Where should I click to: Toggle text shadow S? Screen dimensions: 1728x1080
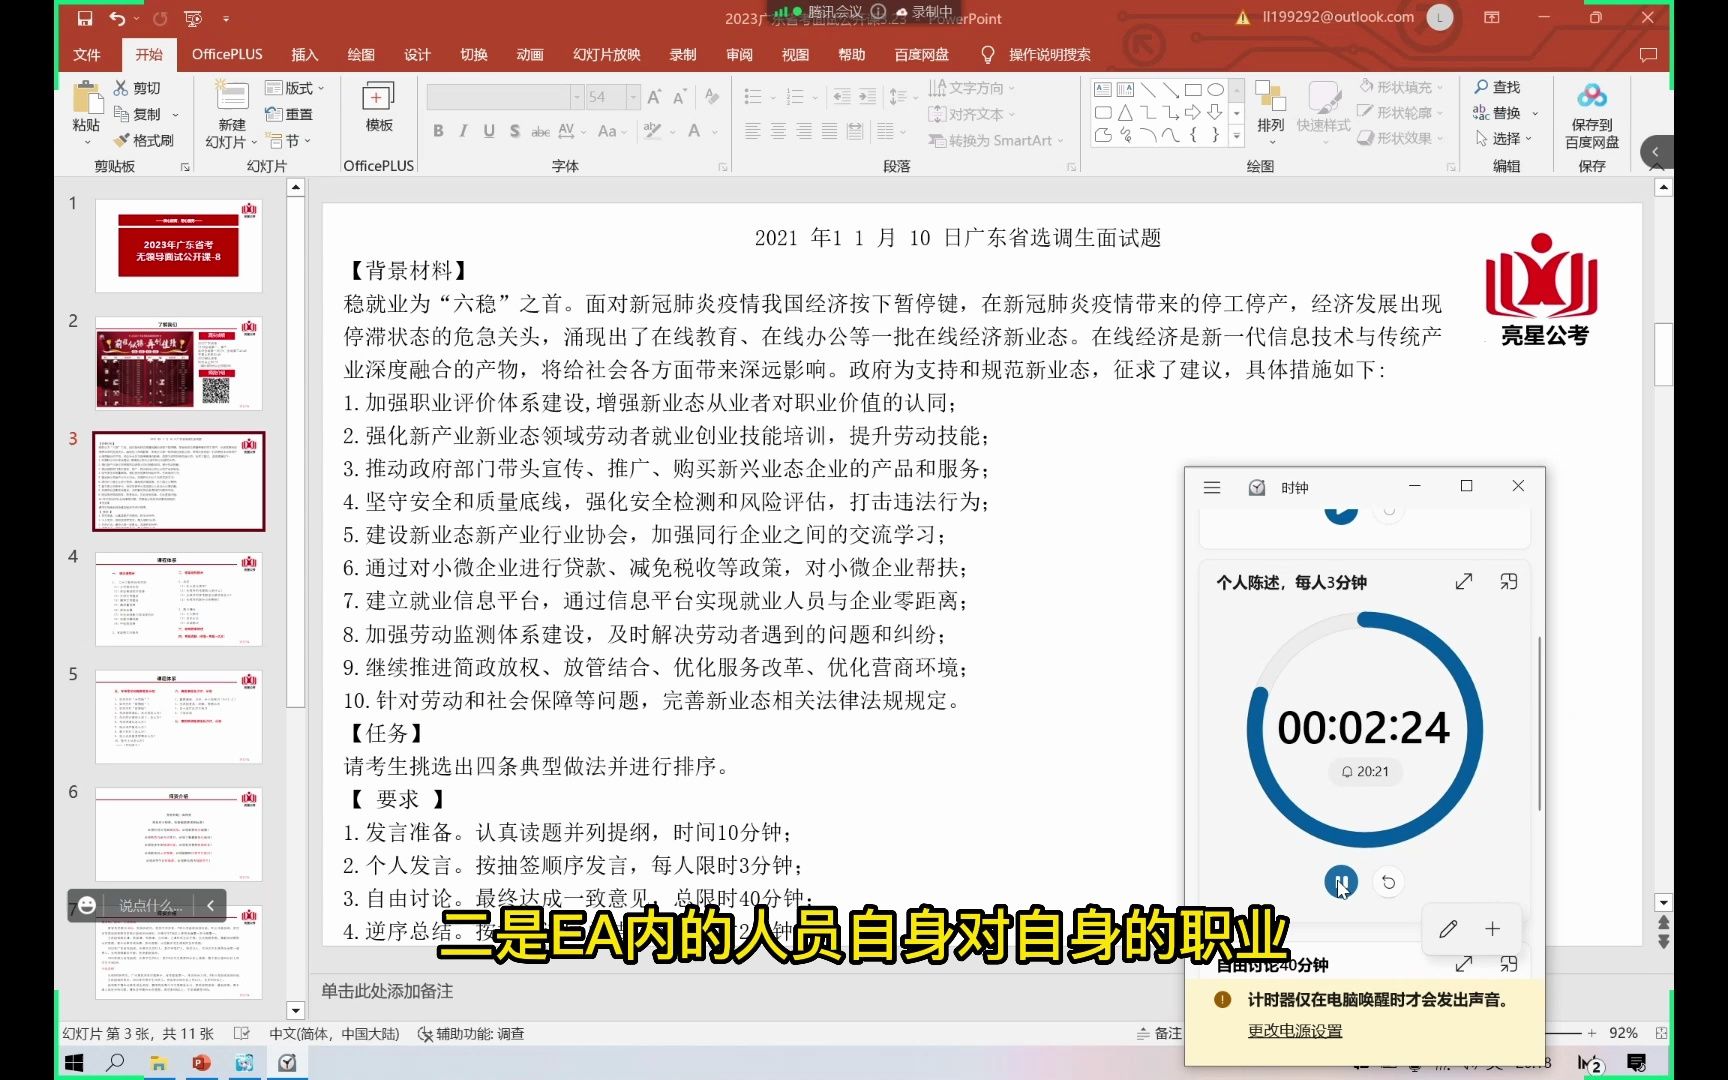pos(514,131)
